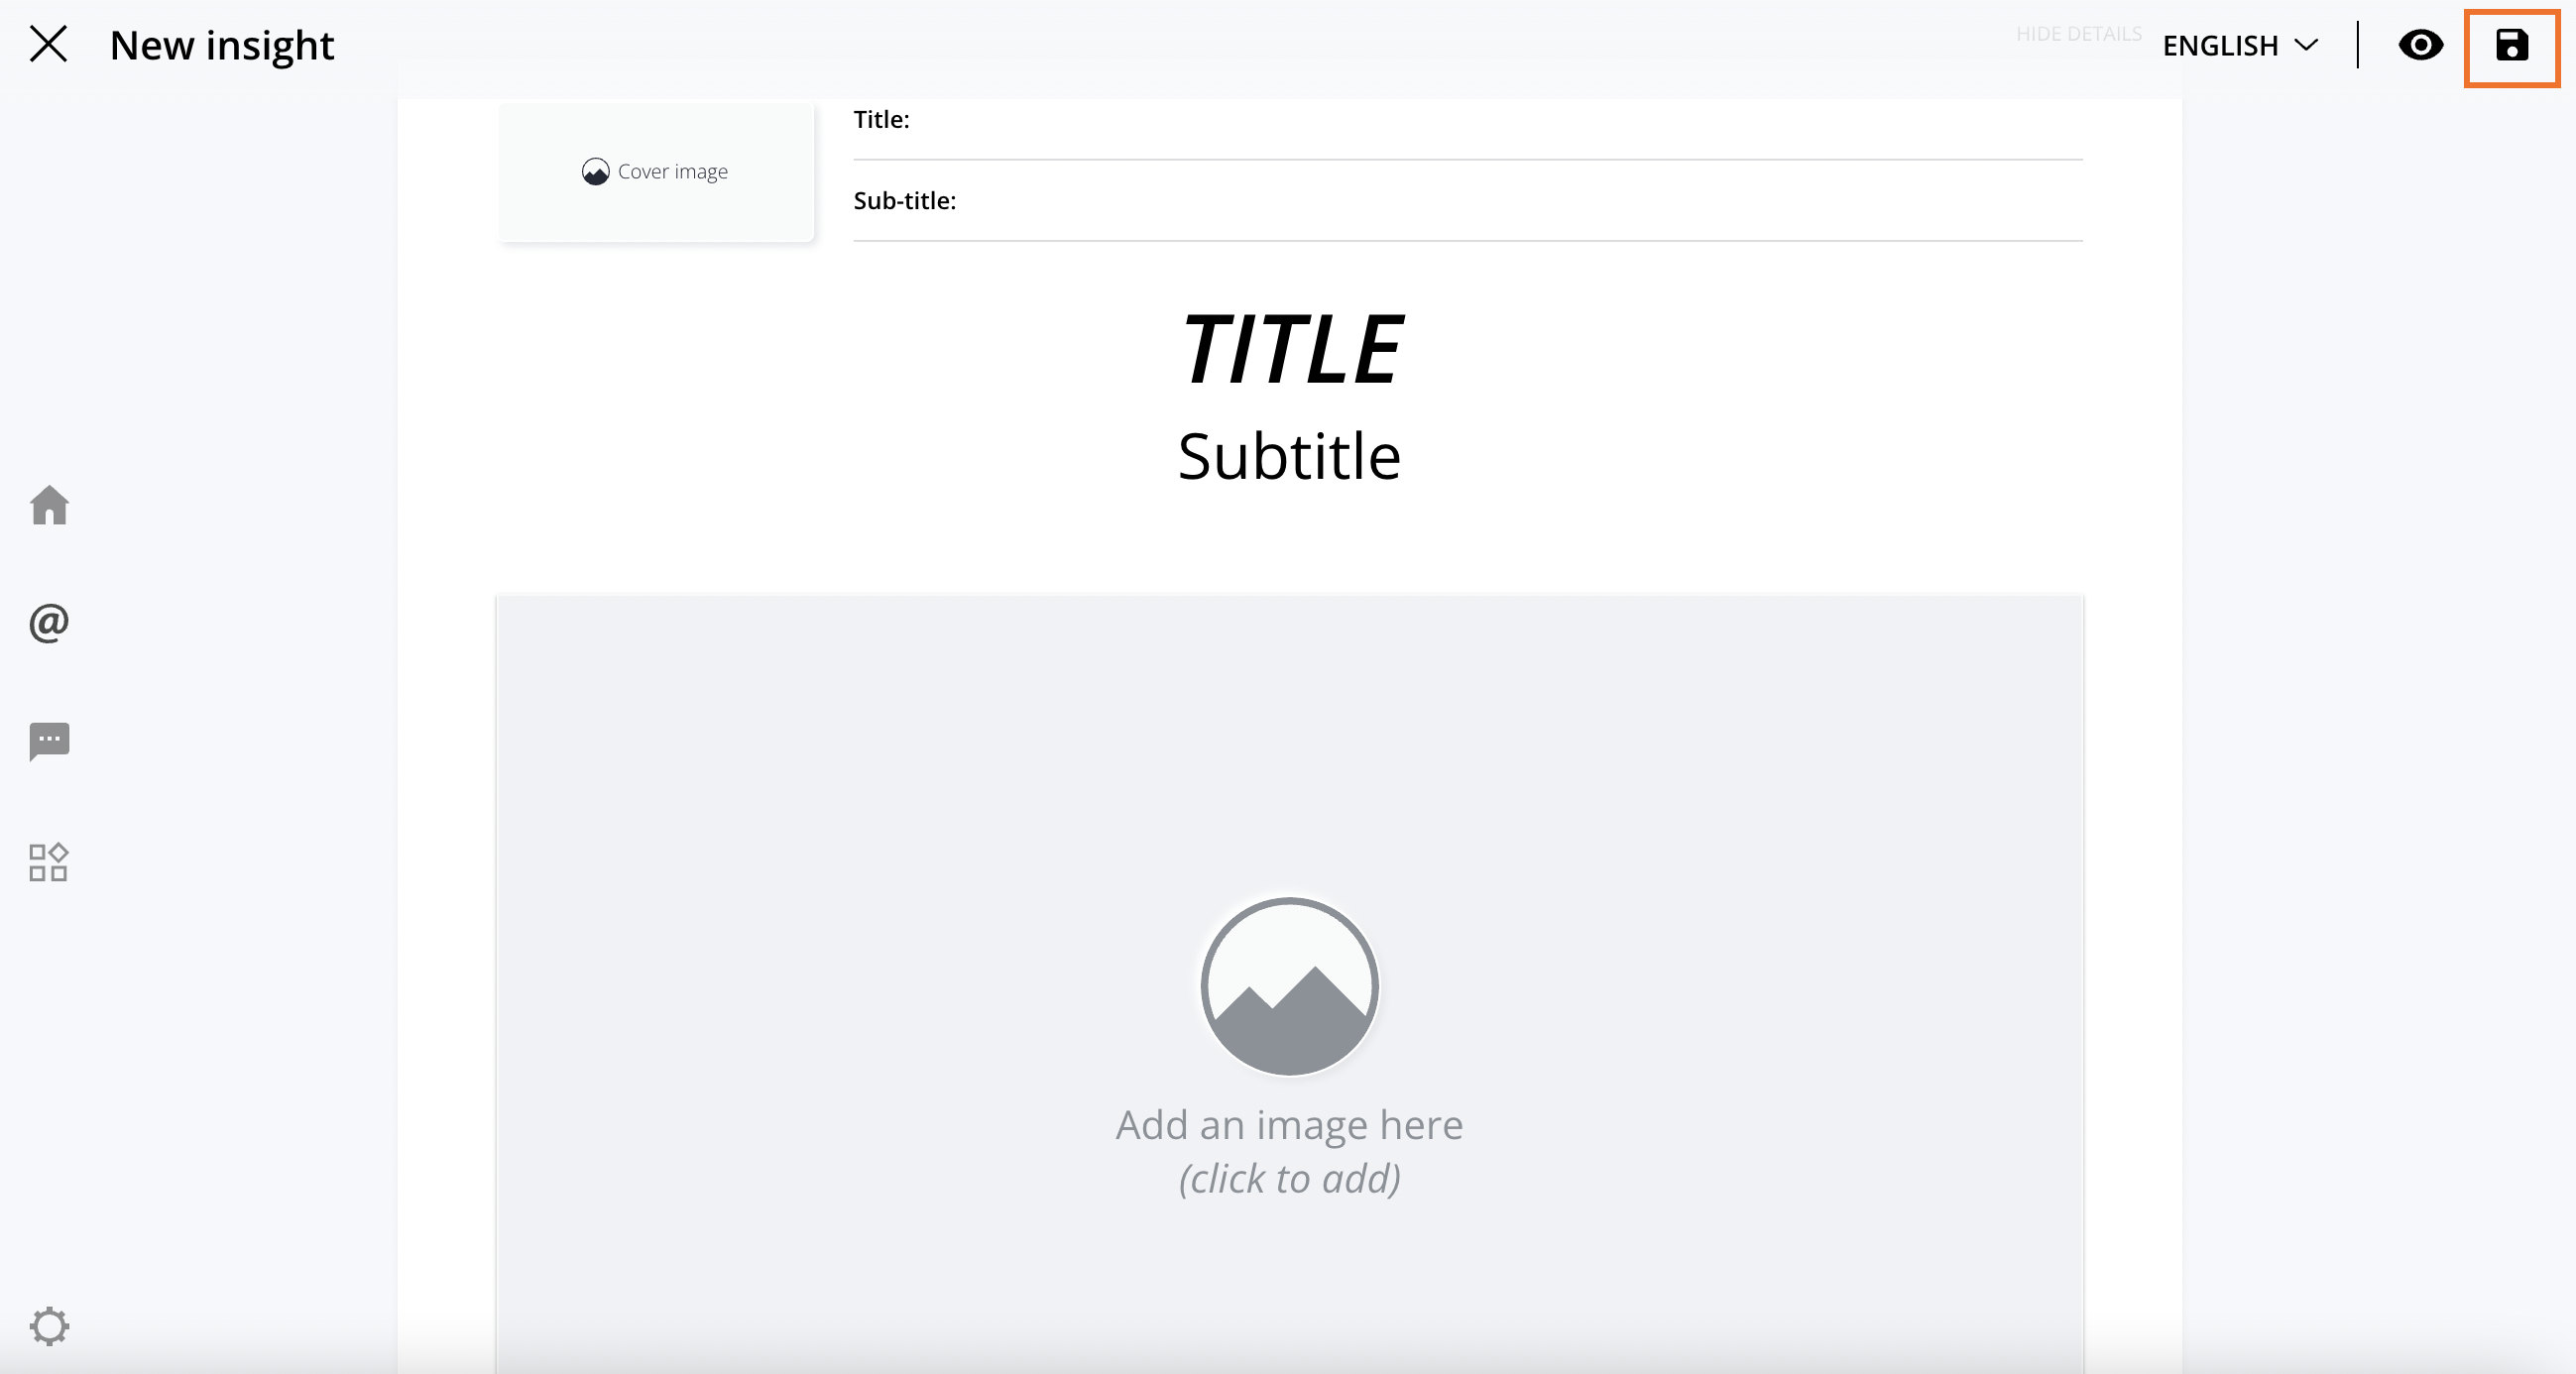The height and width of the screenshot is (1374, 2576).
Task: Open the mentions @ sidebar icon
Action: point(49,623)
